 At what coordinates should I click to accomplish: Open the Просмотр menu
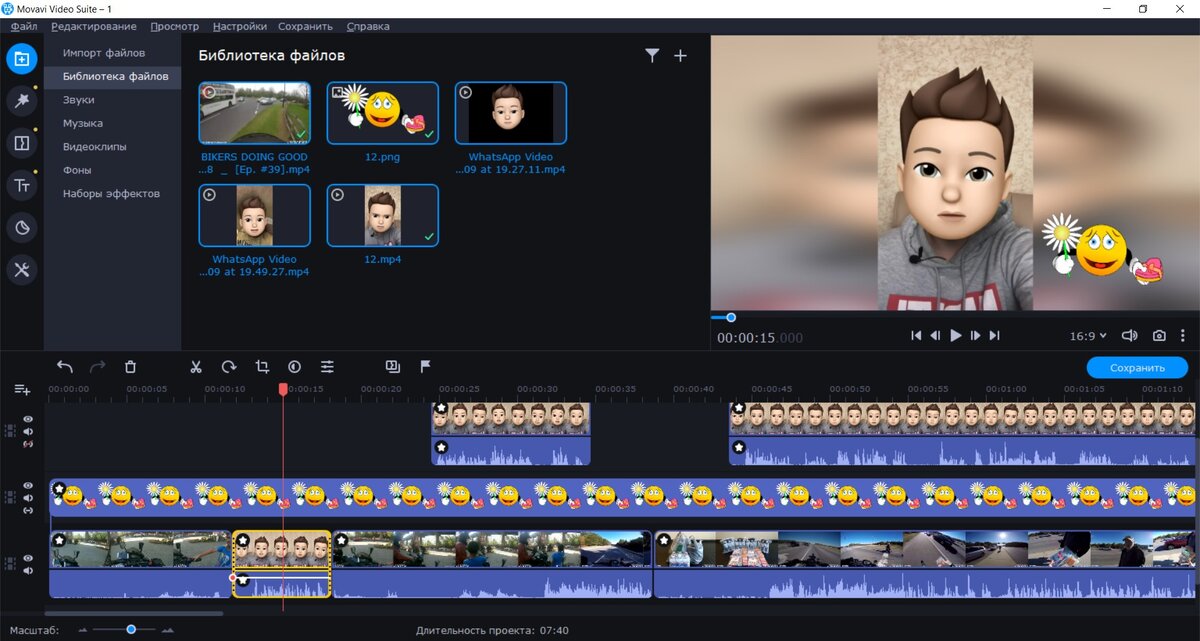[x=174, y=26]
